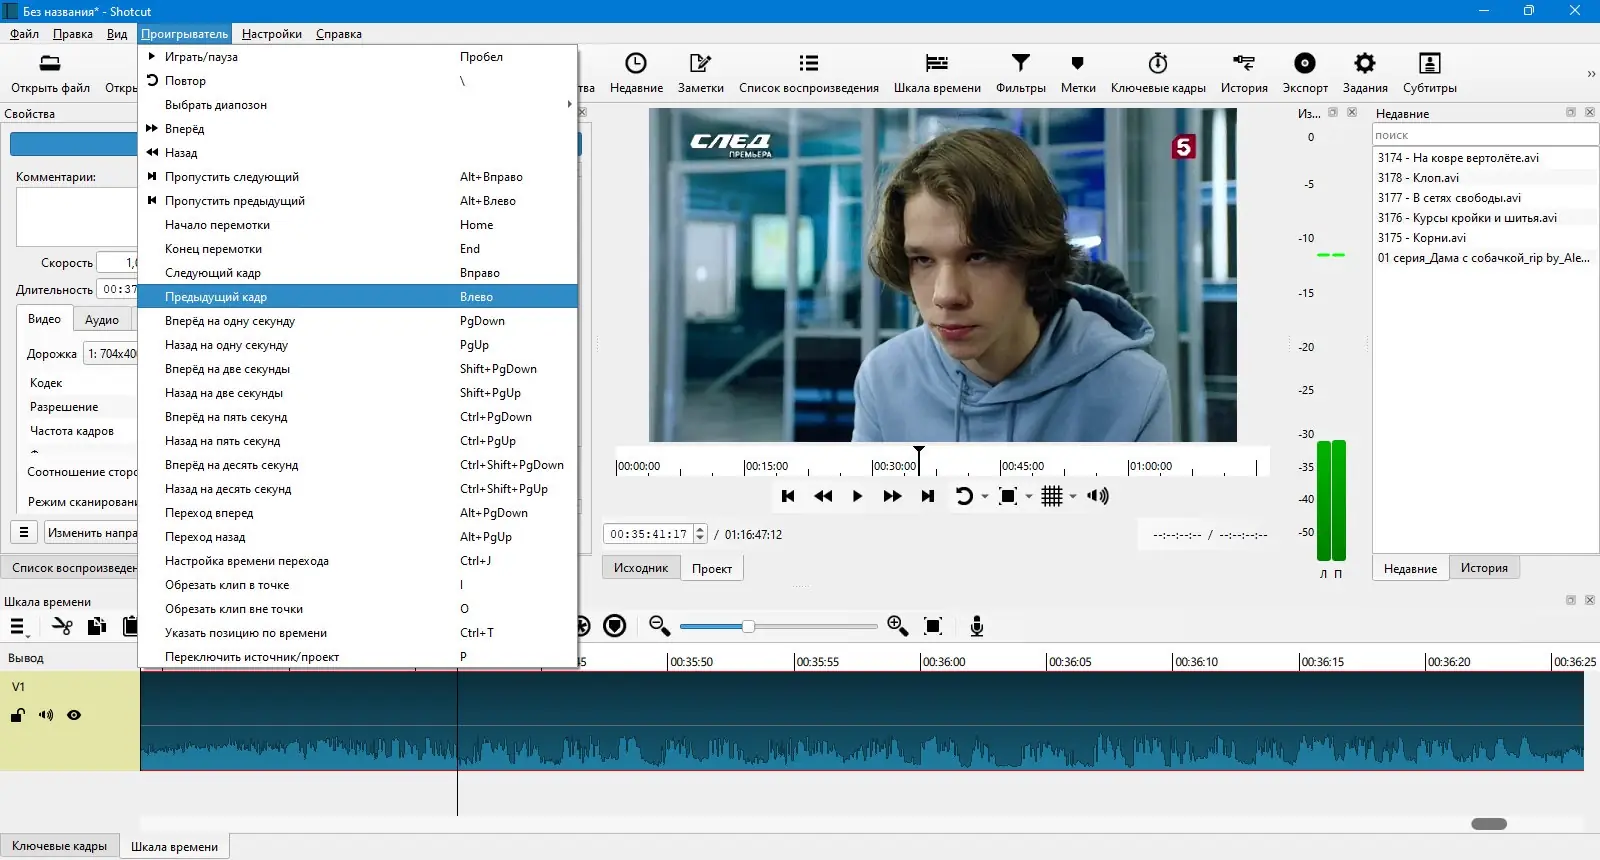Toggle V1 track visibility eye icon
Screen dimensions: 1600x860
point(74,715)
